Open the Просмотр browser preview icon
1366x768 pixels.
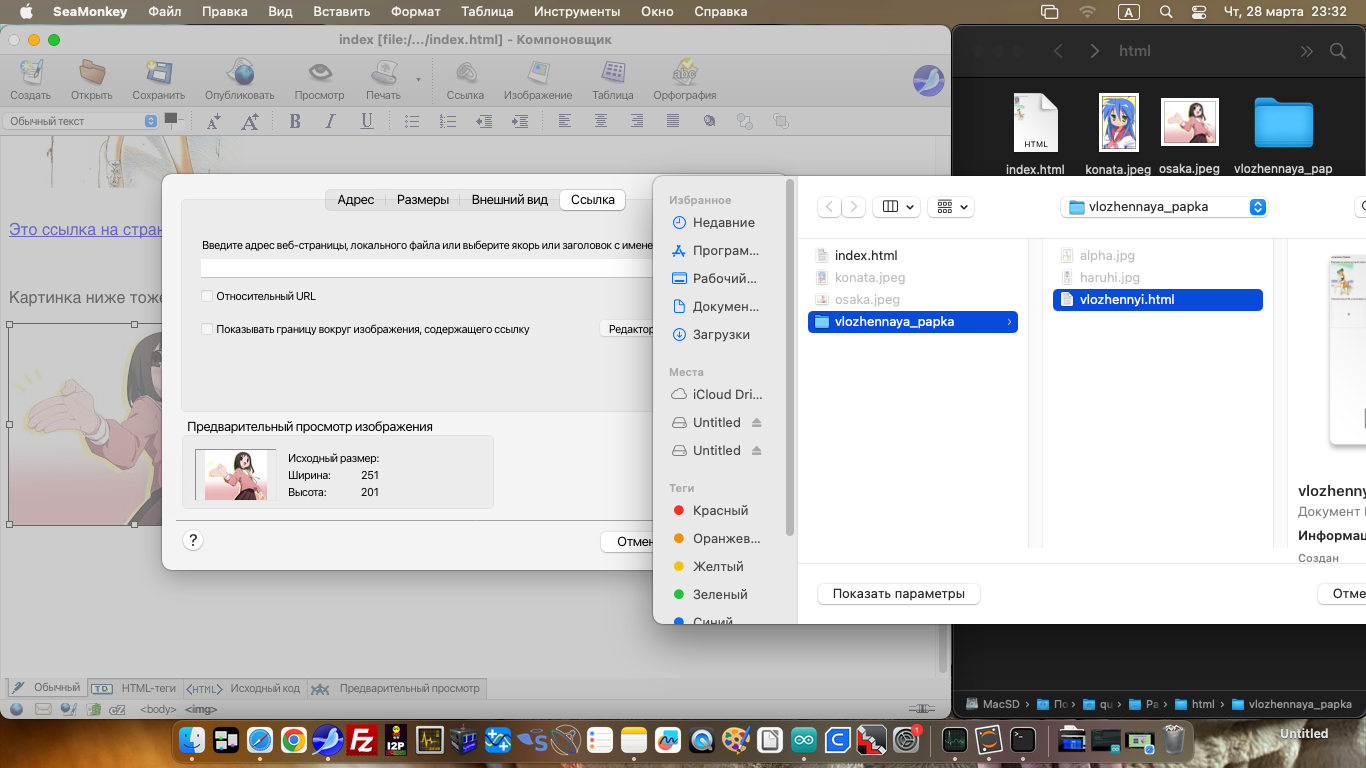[x=319, y=74]
